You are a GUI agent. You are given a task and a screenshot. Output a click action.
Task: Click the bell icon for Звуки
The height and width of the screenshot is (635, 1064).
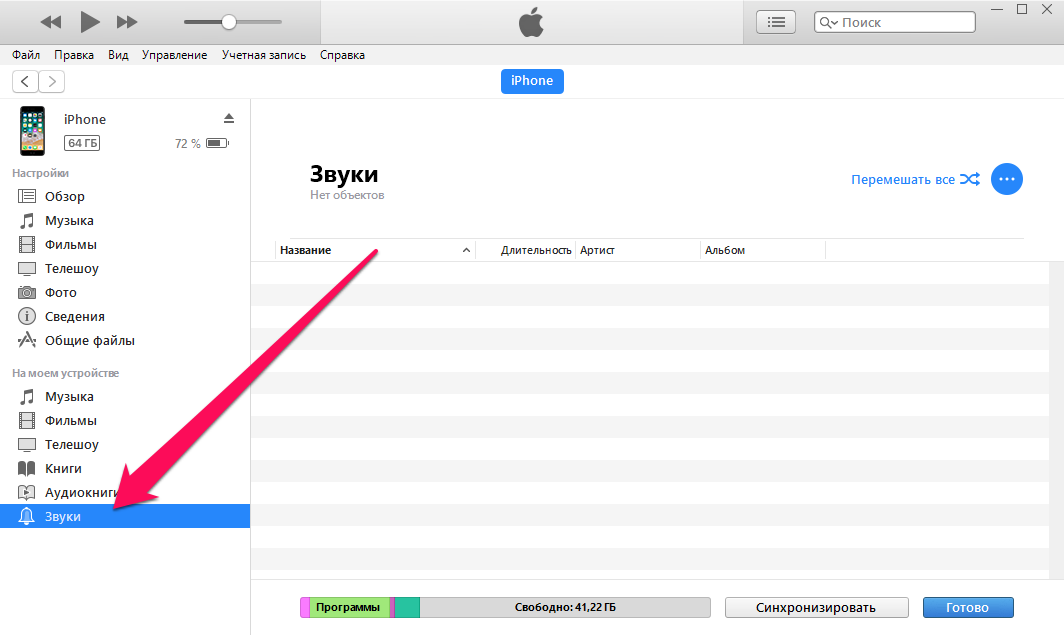click(26, 516)
